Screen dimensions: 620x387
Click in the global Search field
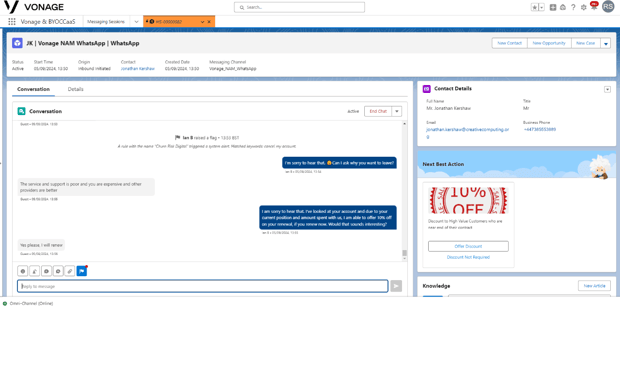299,8
